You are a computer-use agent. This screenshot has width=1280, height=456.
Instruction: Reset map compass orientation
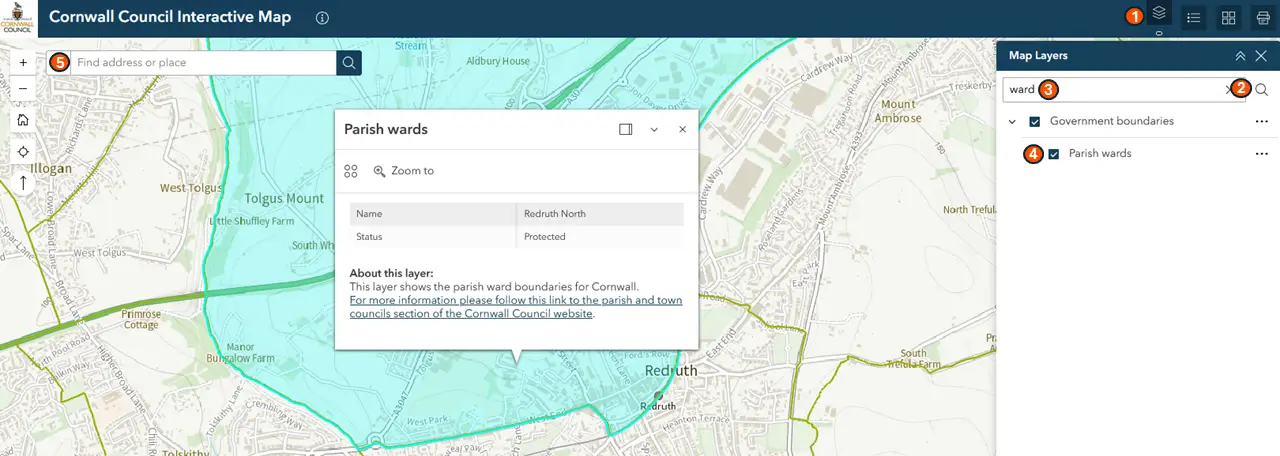tap(23, 183)
